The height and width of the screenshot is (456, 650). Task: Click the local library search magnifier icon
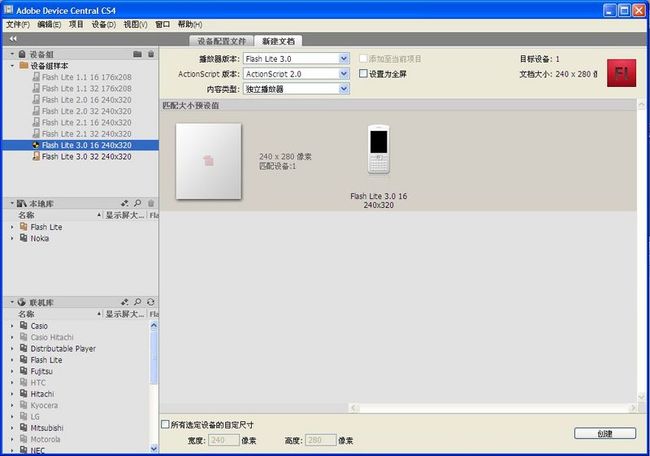(138, 203)
